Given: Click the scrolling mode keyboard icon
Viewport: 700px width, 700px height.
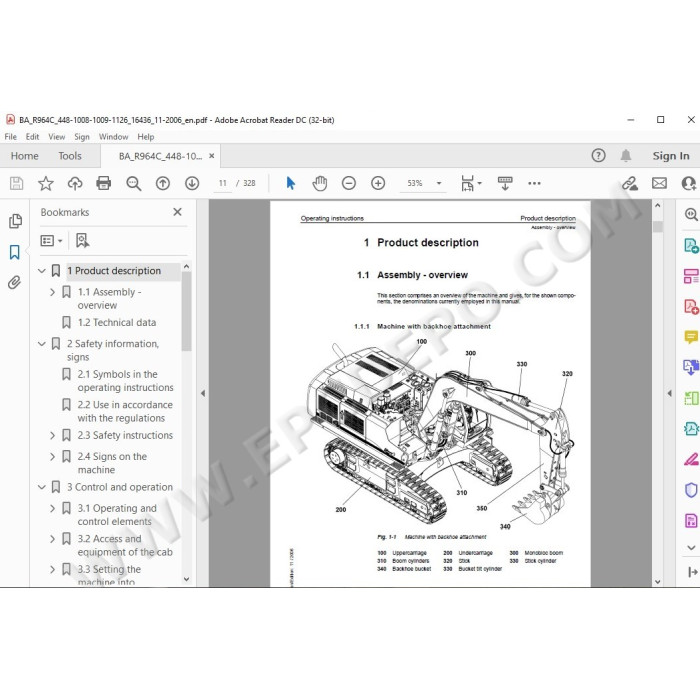Looking at the screenshot, I should (505, 183).
